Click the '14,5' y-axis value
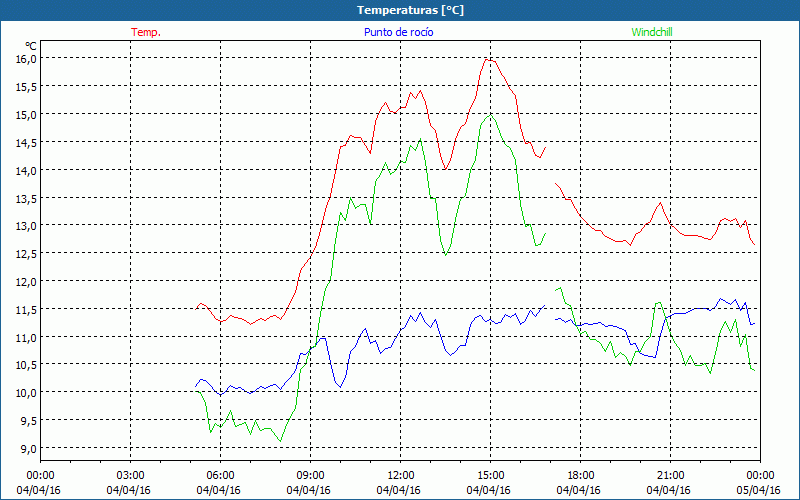The height and width of the screenshot is (500, 800). coord(26,142)
